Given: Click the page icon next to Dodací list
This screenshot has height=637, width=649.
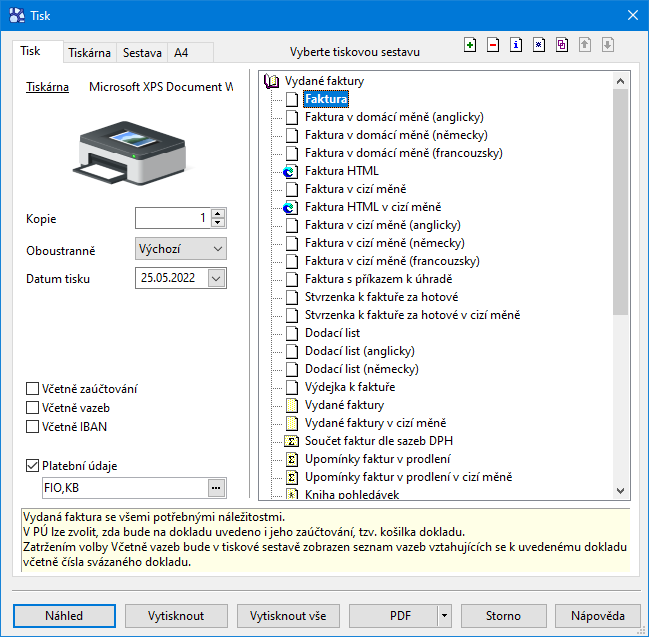Looking at the screenshot, I should point(292,333).
